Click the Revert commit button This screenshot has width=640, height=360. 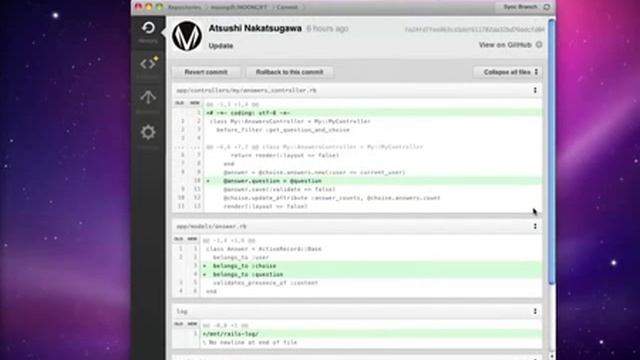(x=206, y=72)
